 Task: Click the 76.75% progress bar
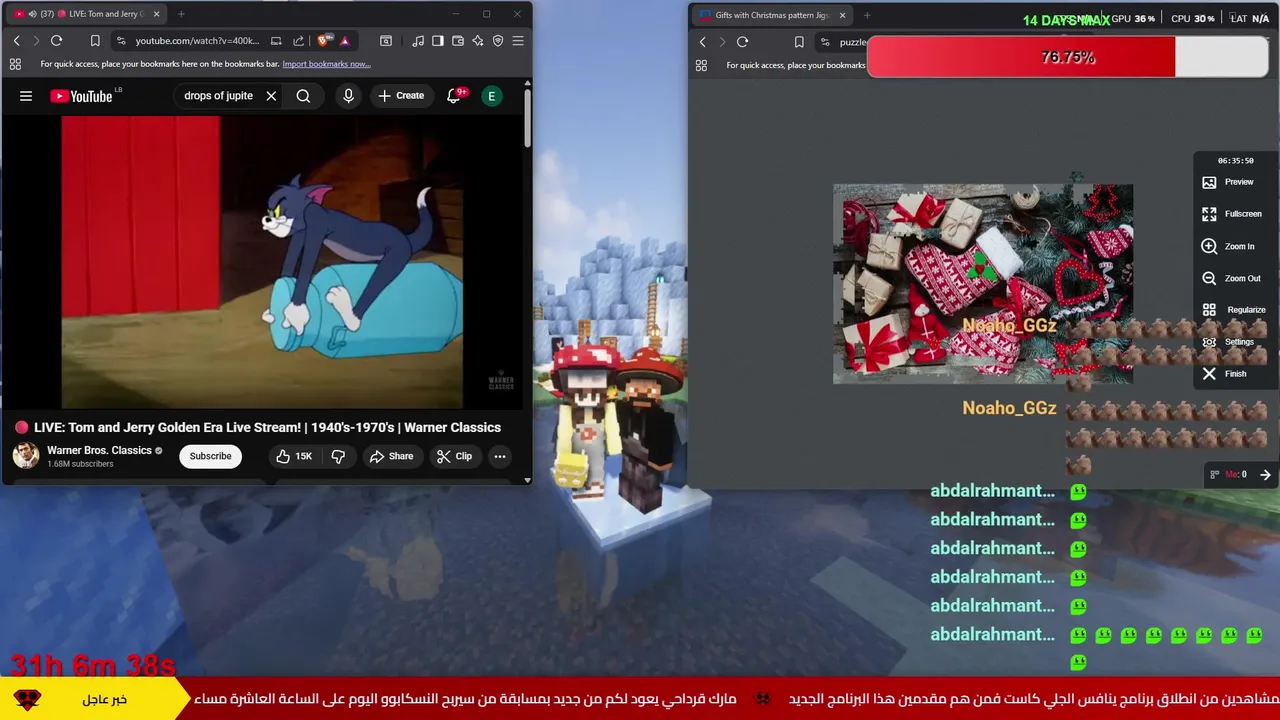(x=1067, y=57)
